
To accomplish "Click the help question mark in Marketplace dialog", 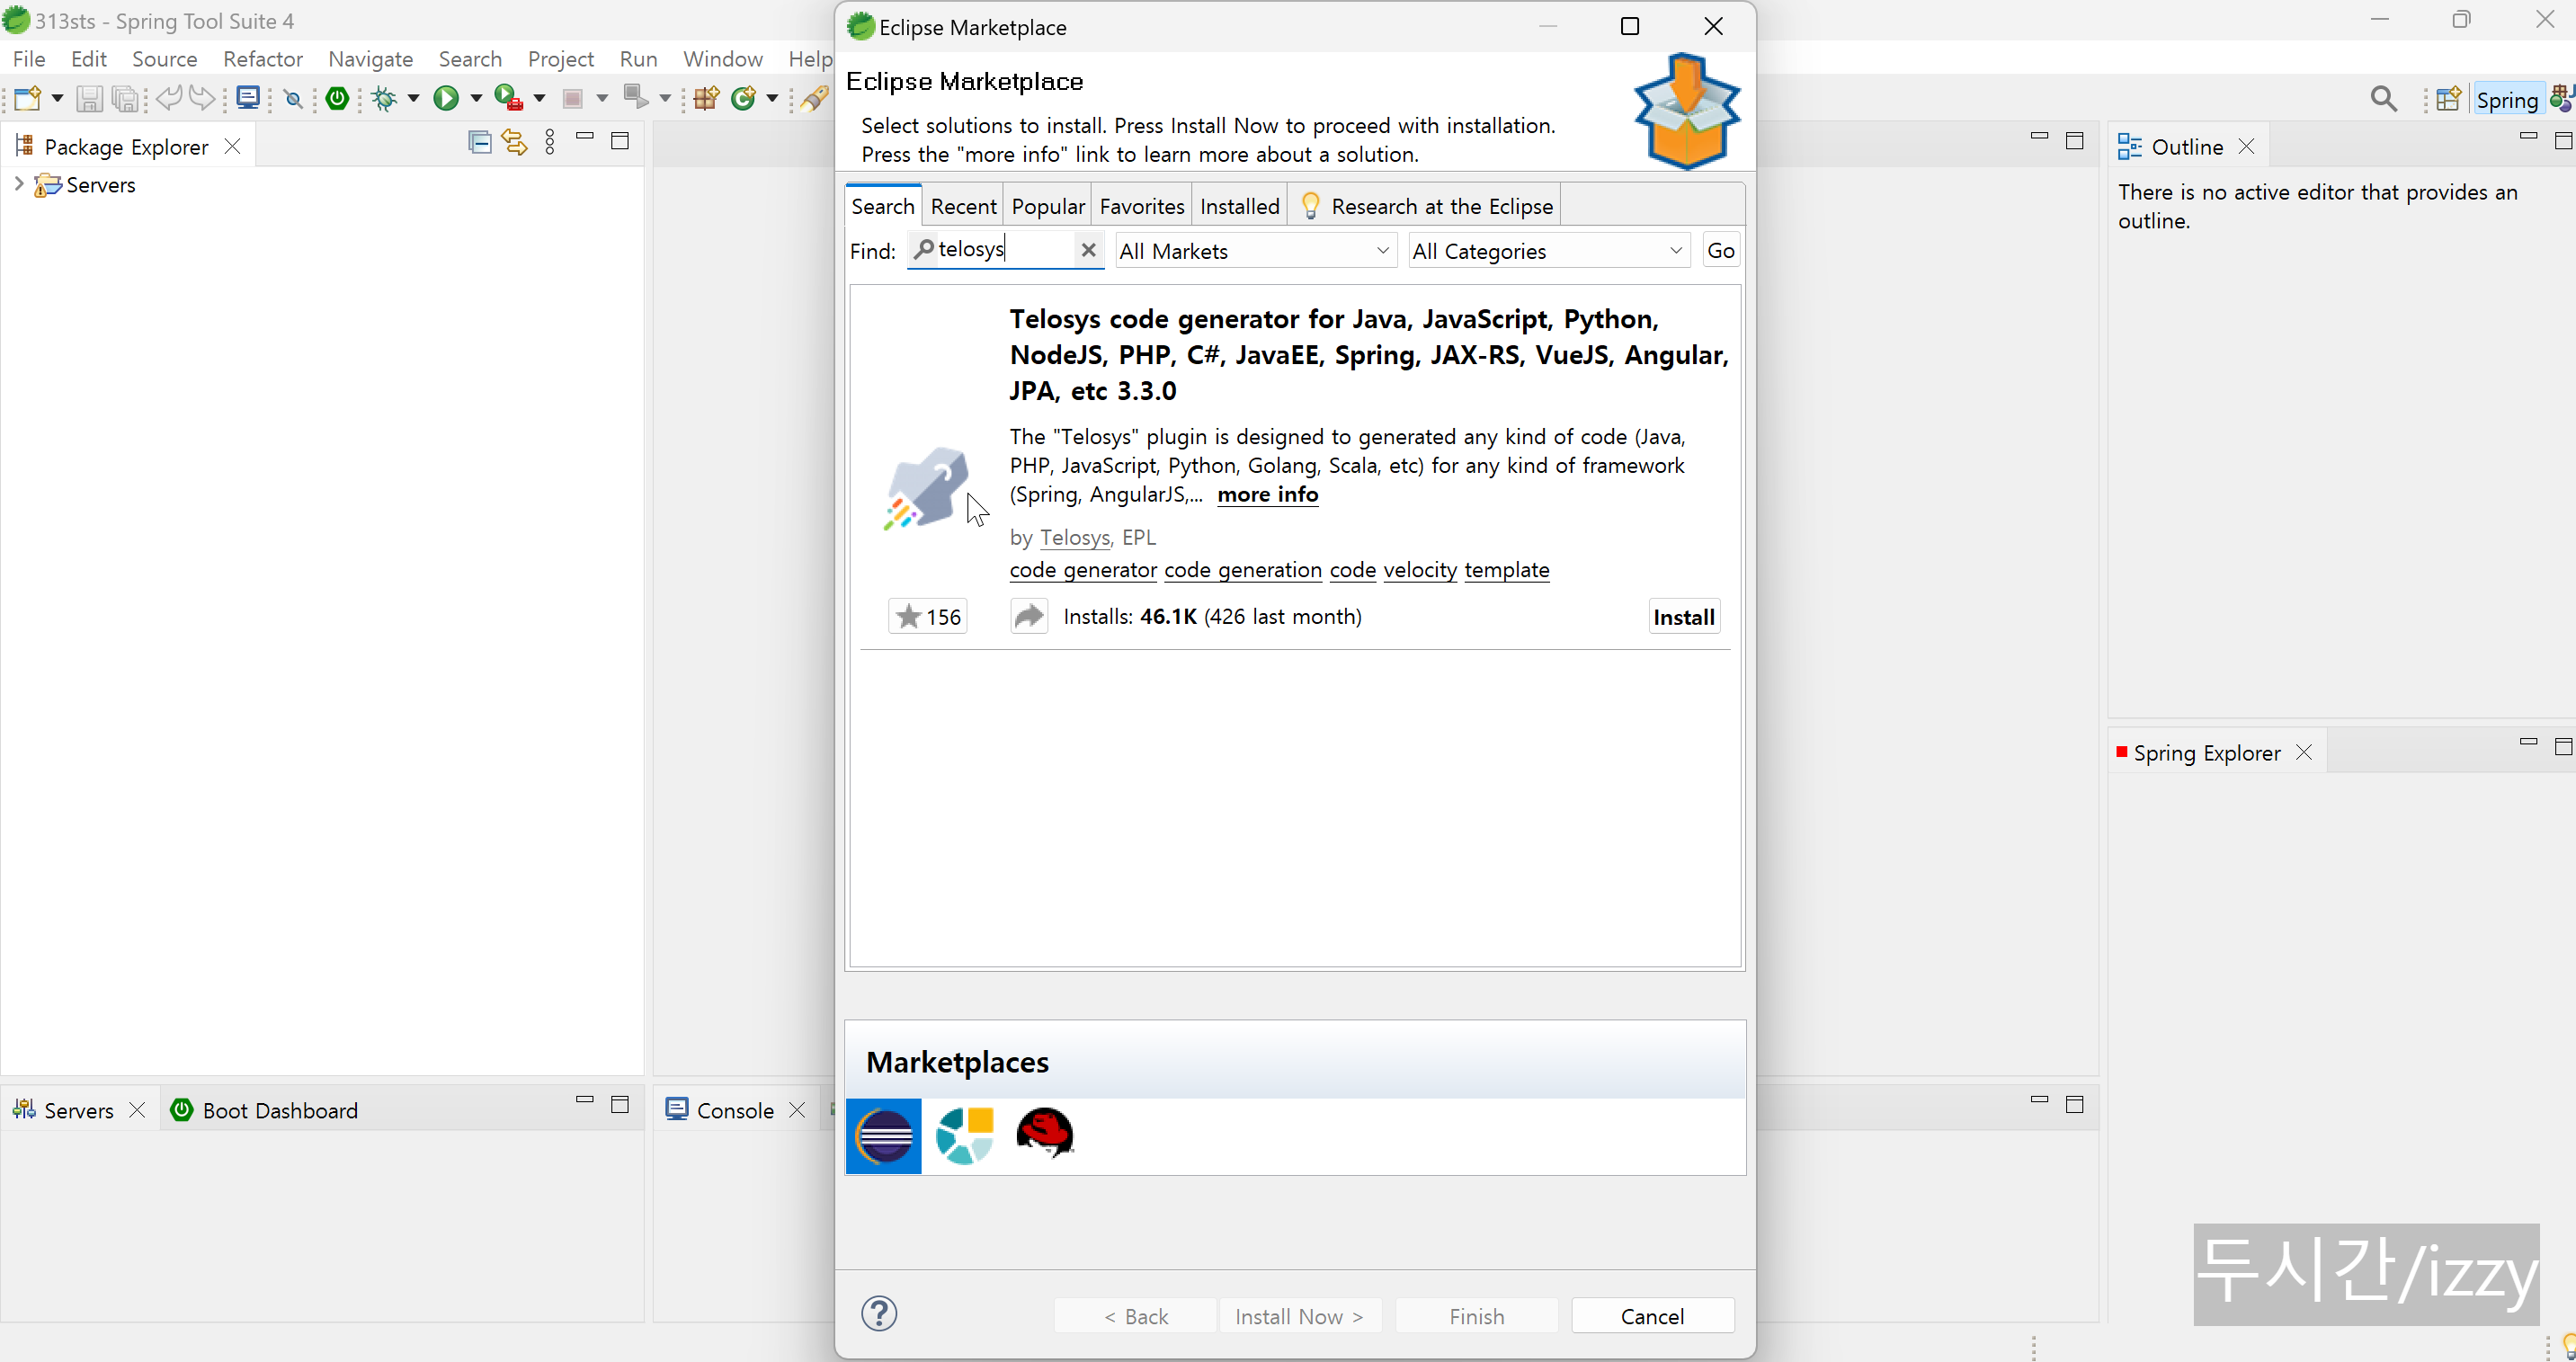I will (x=879, y=1314).
